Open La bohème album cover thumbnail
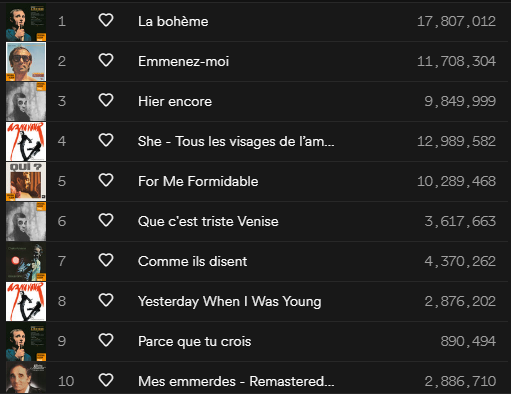 (x=26, y=22)
